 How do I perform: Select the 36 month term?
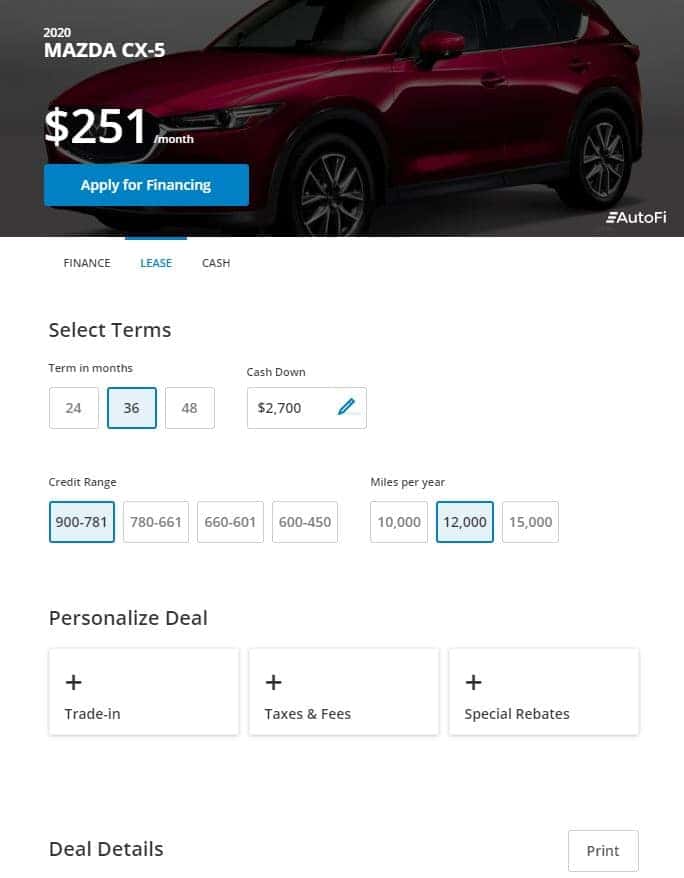coord(132,408)
